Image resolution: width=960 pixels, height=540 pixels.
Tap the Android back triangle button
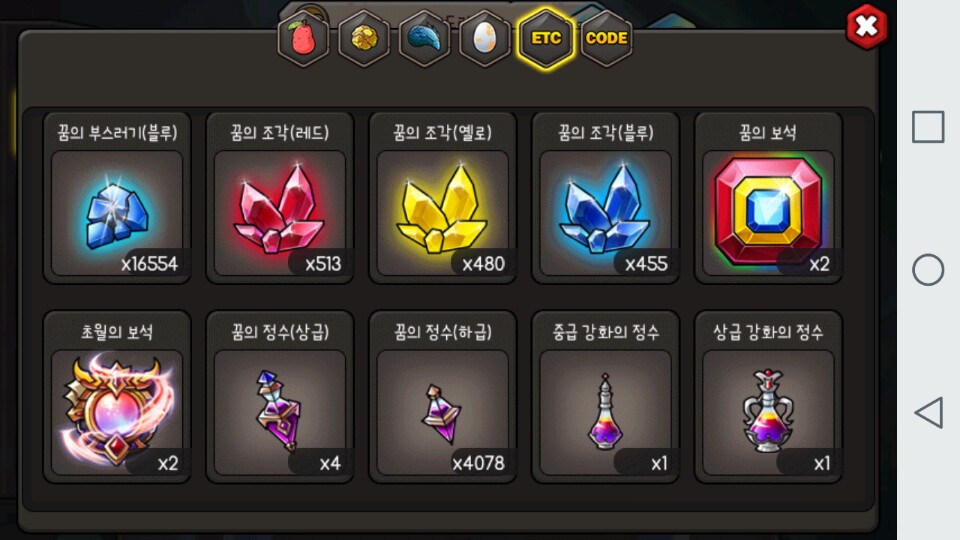[x=929, y=413]
